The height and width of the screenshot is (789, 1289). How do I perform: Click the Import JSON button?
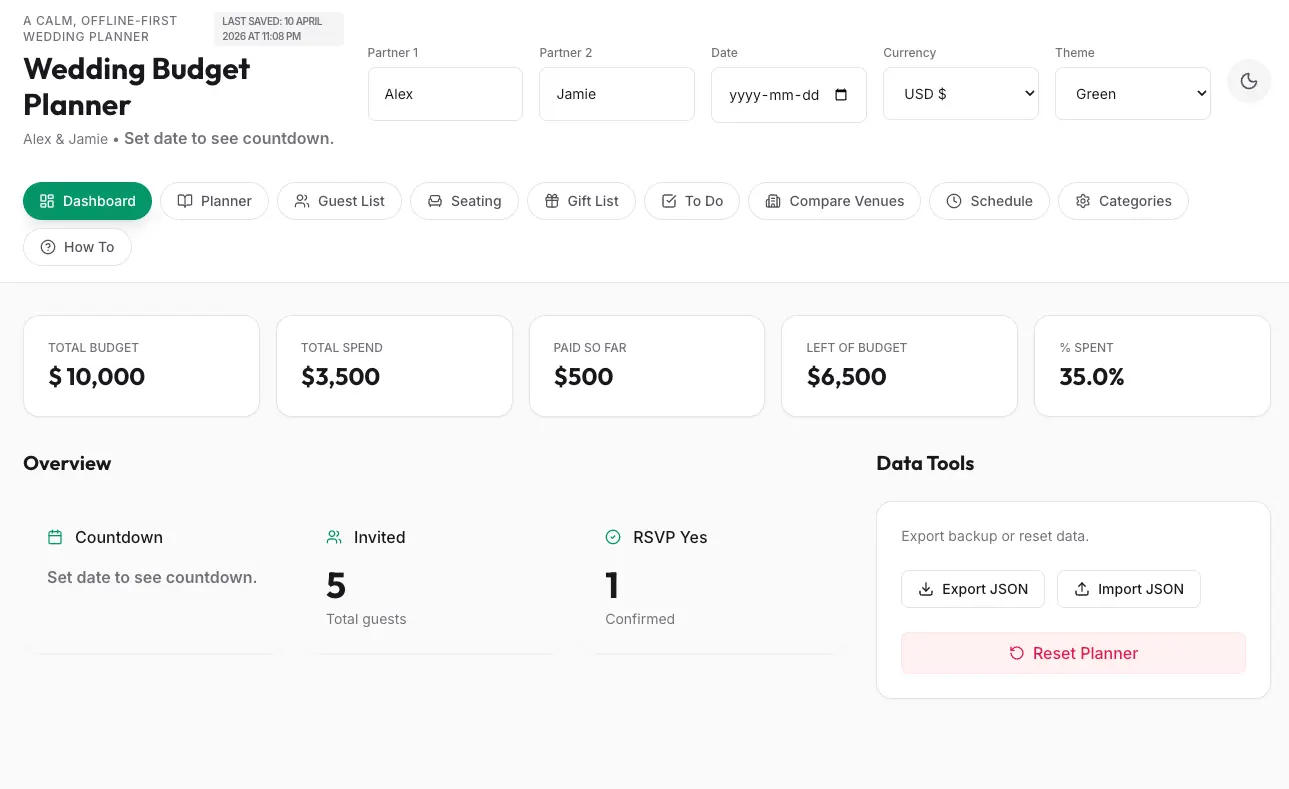1128,589
